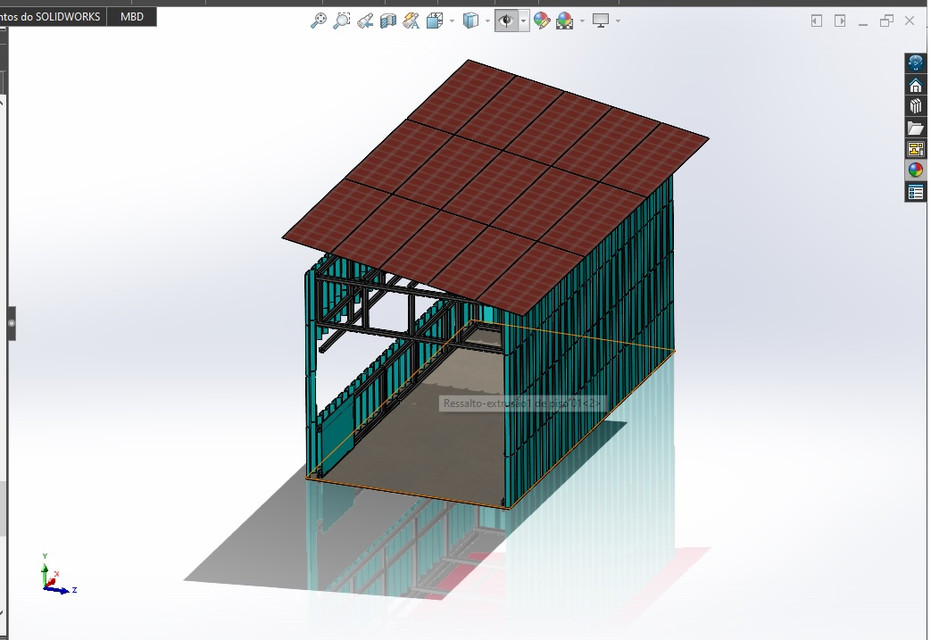This screenshot has width=931, height=640.
Task: Open View Settings via the monitor icon
Action: tap(601, 19)
